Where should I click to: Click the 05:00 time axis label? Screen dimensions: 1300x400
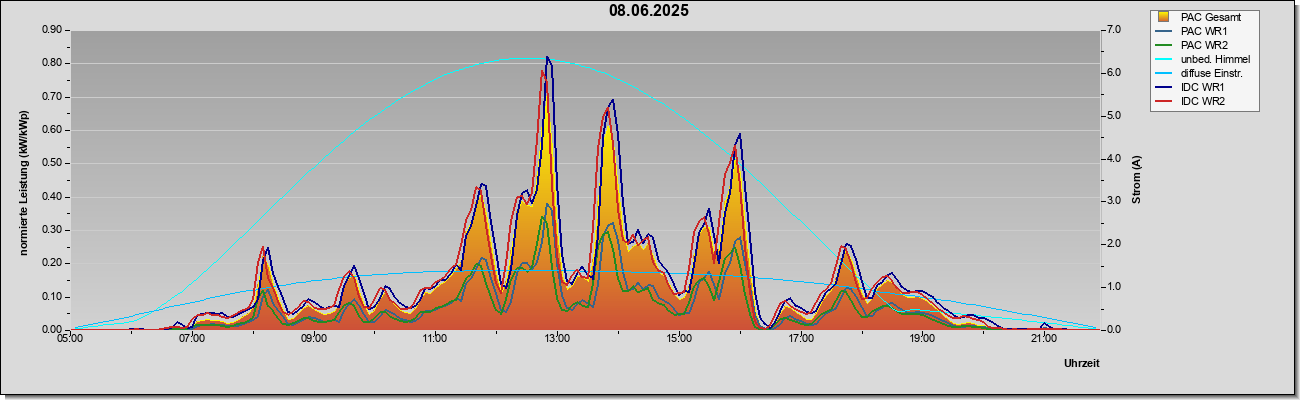70,339
